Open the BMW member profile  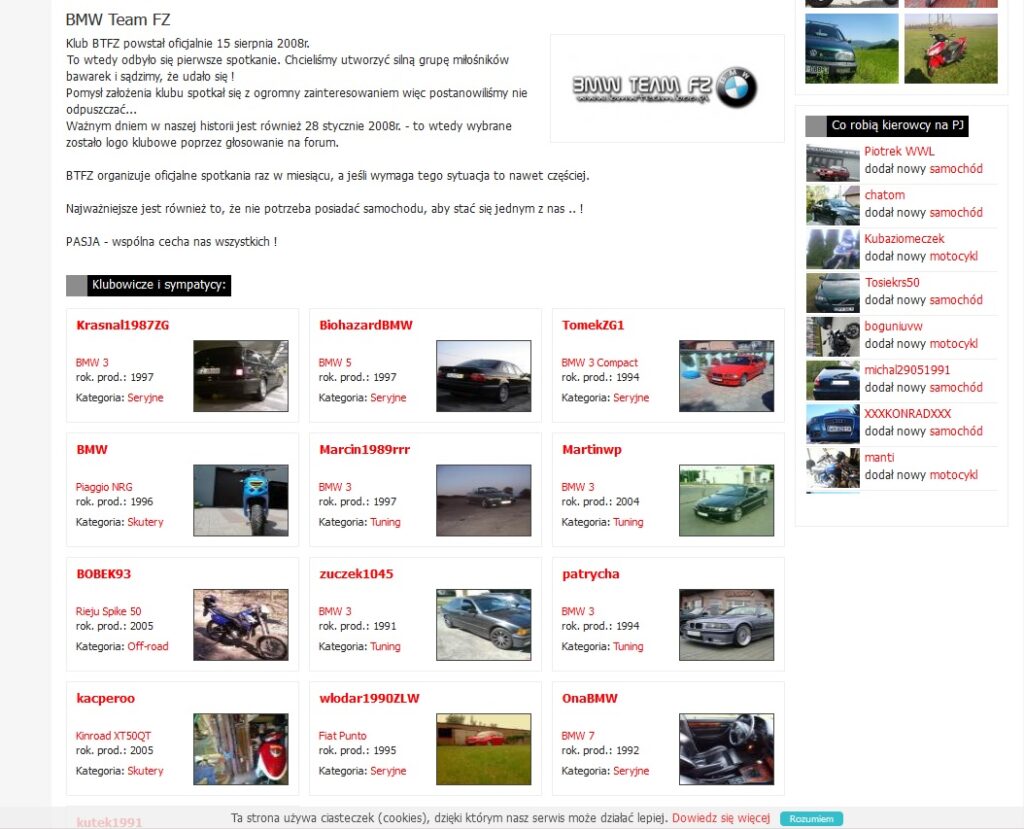tap(91, 449)
